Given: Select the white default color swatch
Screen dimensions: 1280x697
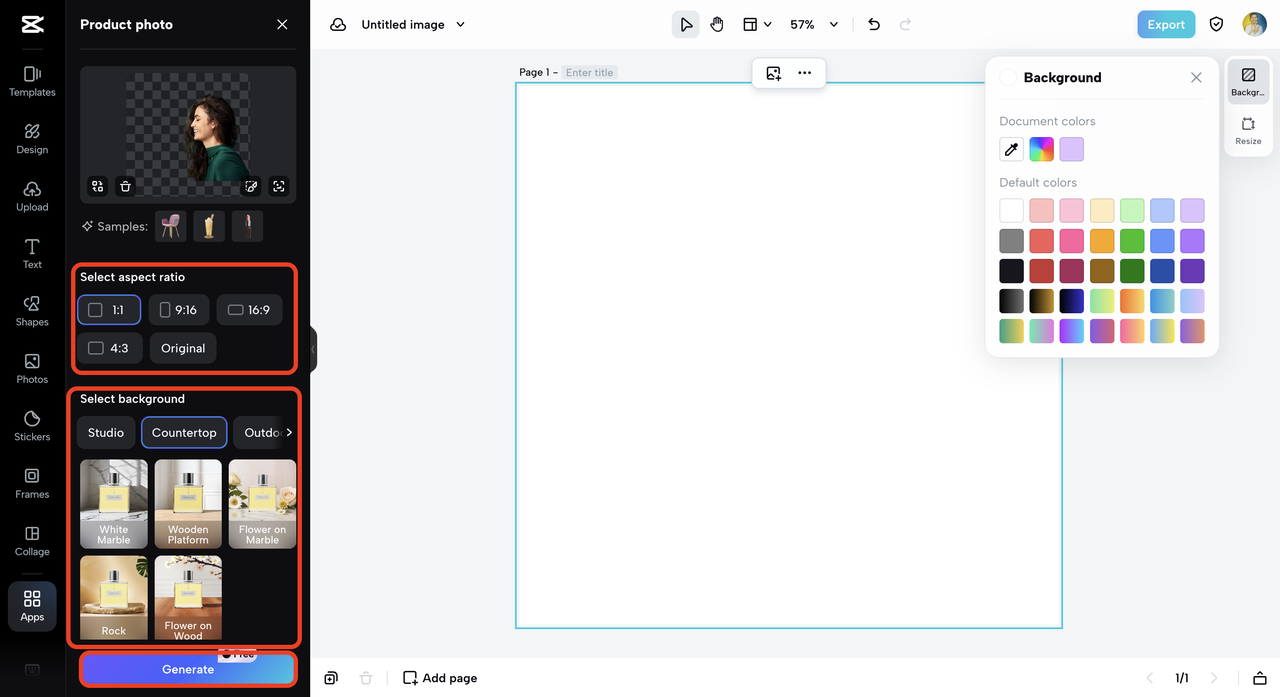Looking at the screenshot, I should pos(1012,210).
